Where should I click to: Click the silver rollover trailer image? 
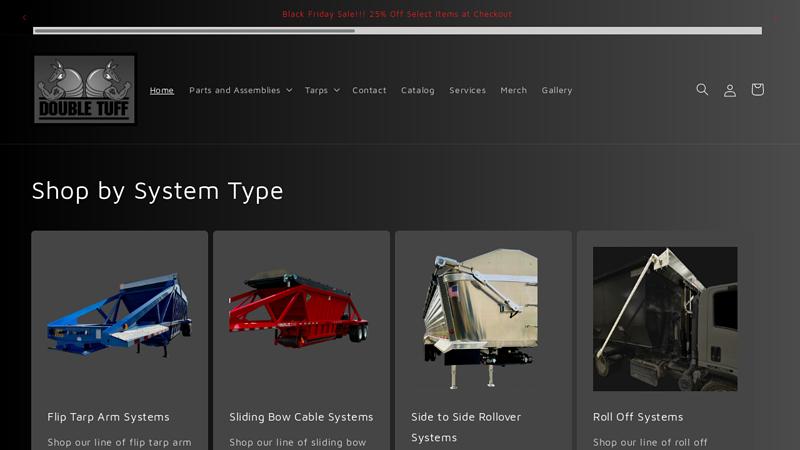[x=480, y=318]
